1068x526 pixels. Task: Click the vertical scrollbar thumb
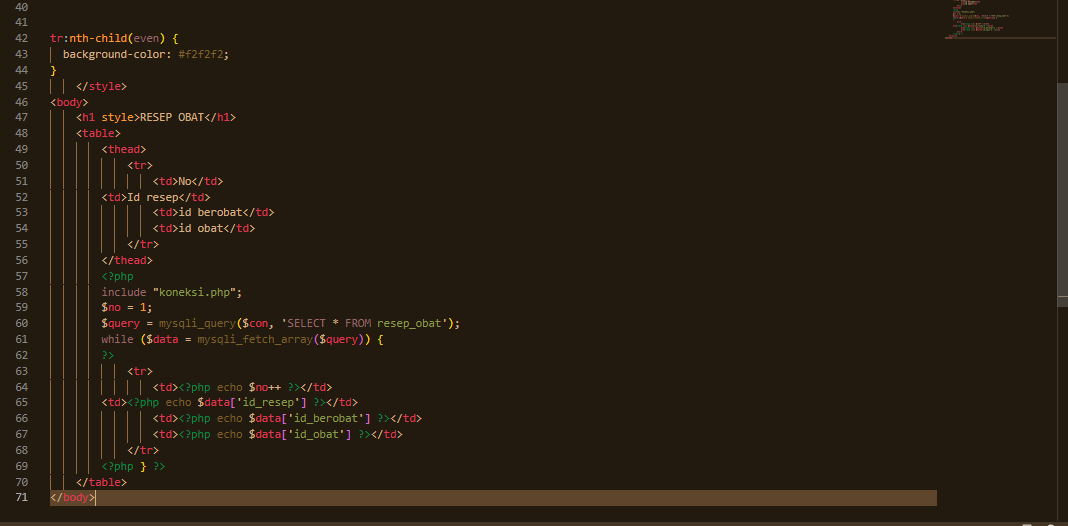1062,195
